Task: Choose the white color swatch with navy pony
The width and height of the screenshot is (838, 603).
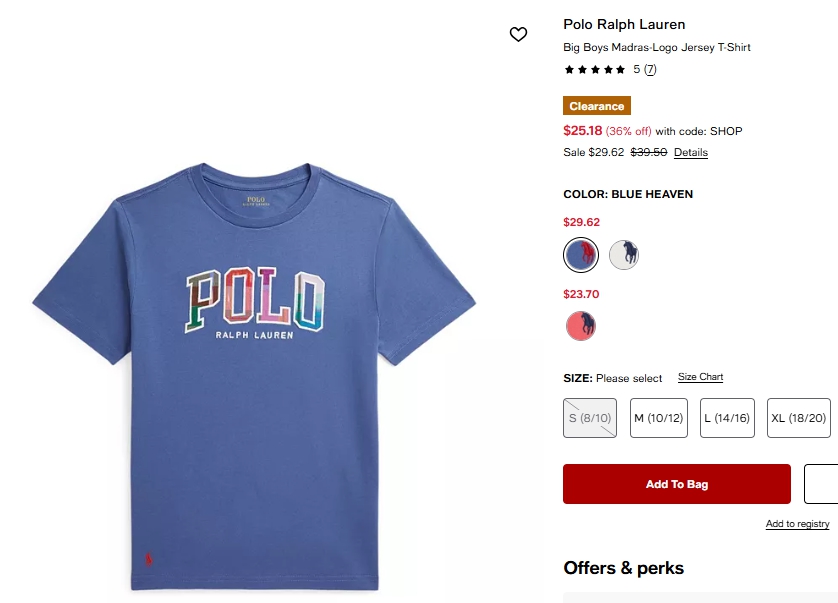Action: [x=624, y=254]
